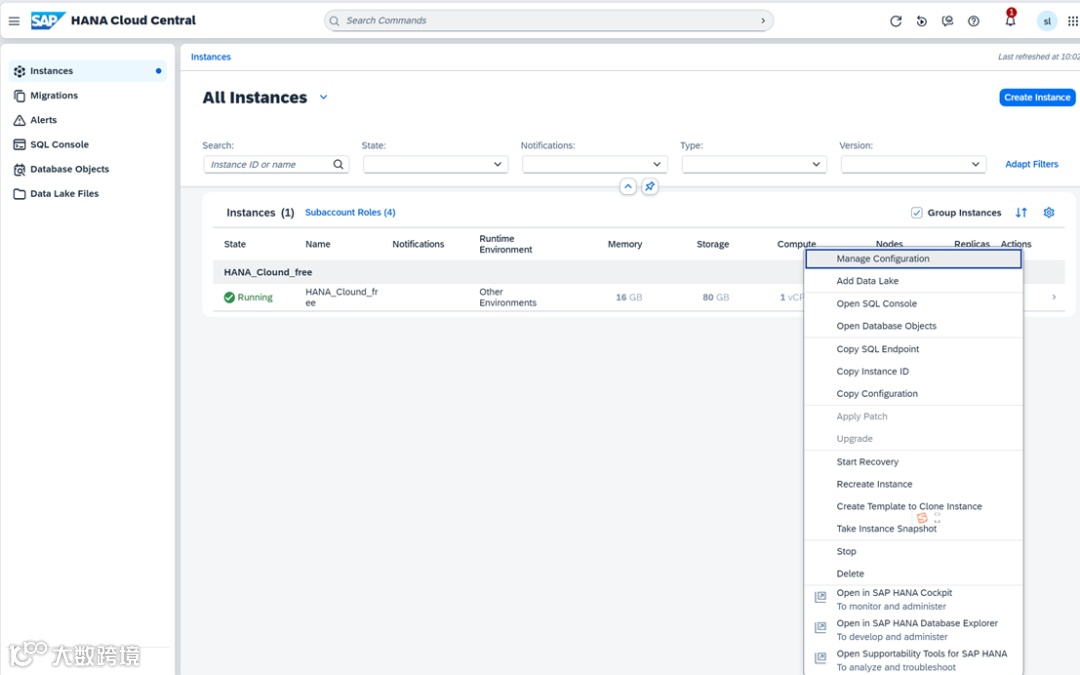Image resolution: width=1080 pixels, height=675 pixels.
Task: Choose Copy Instance ID
Action: pos(913,371)
